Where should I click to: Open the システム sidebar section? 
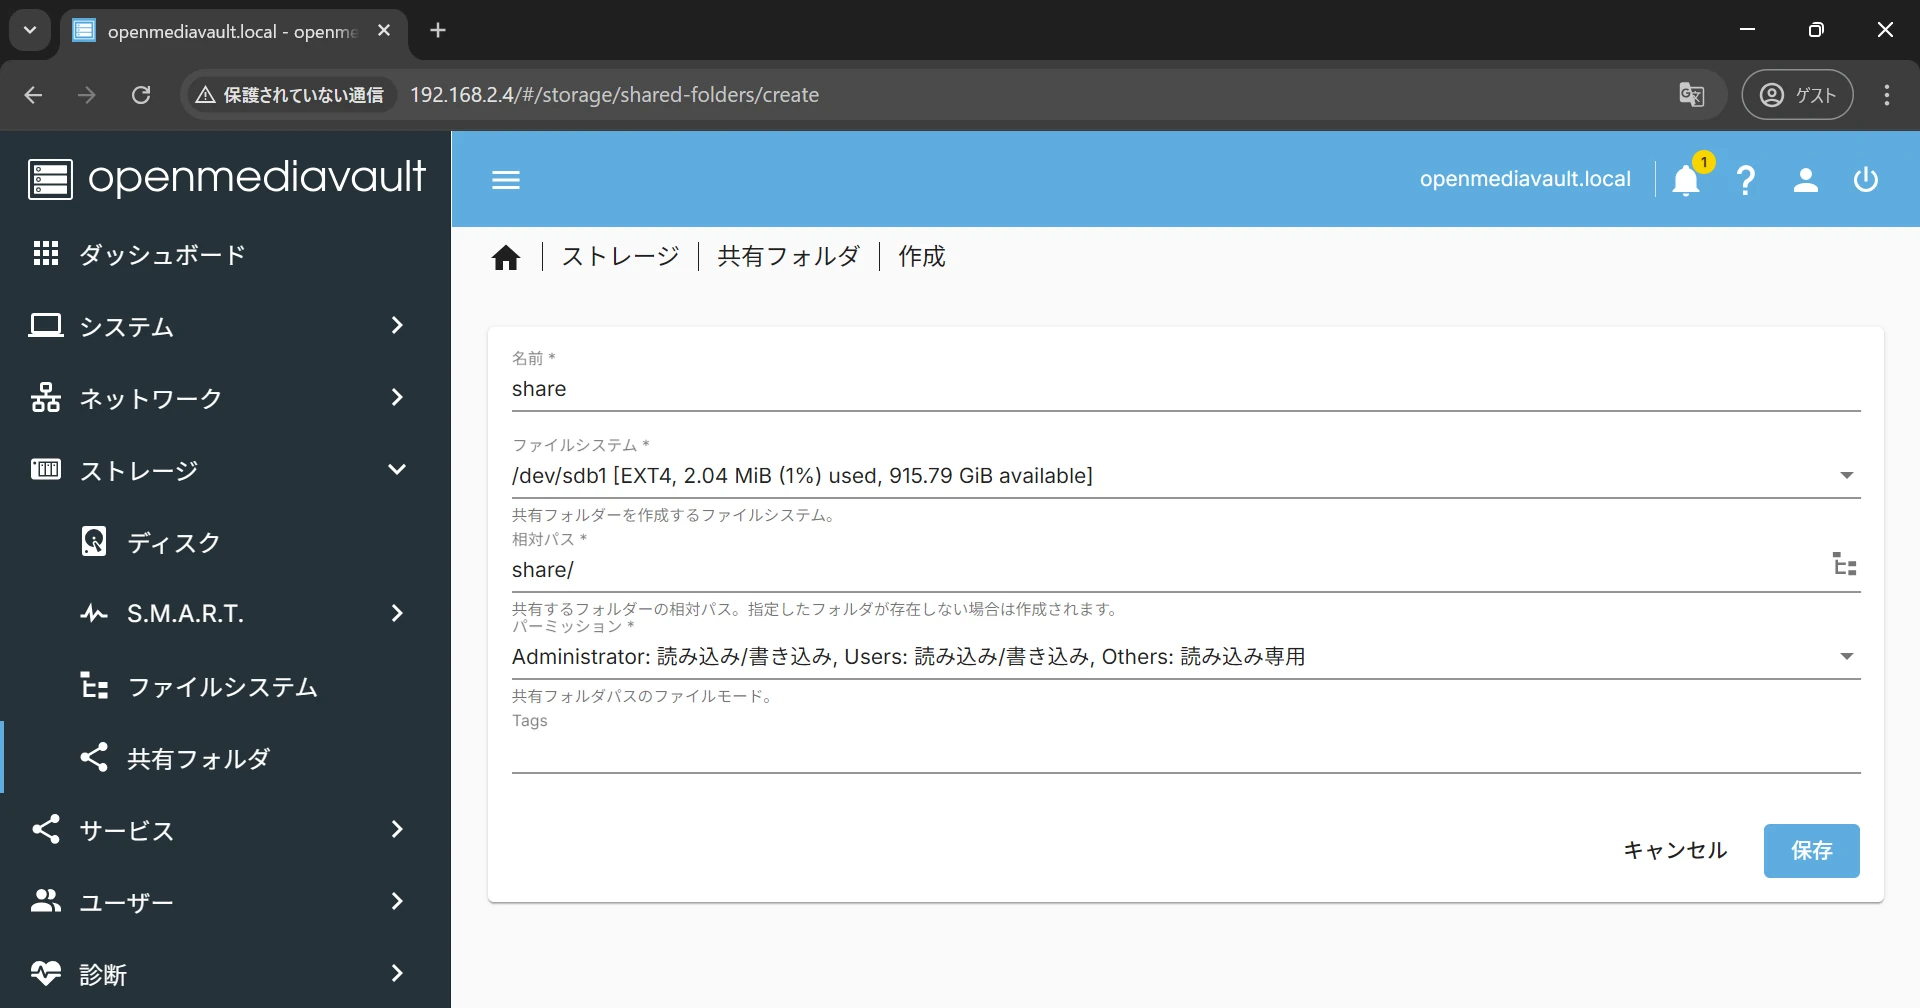point(226,326)
